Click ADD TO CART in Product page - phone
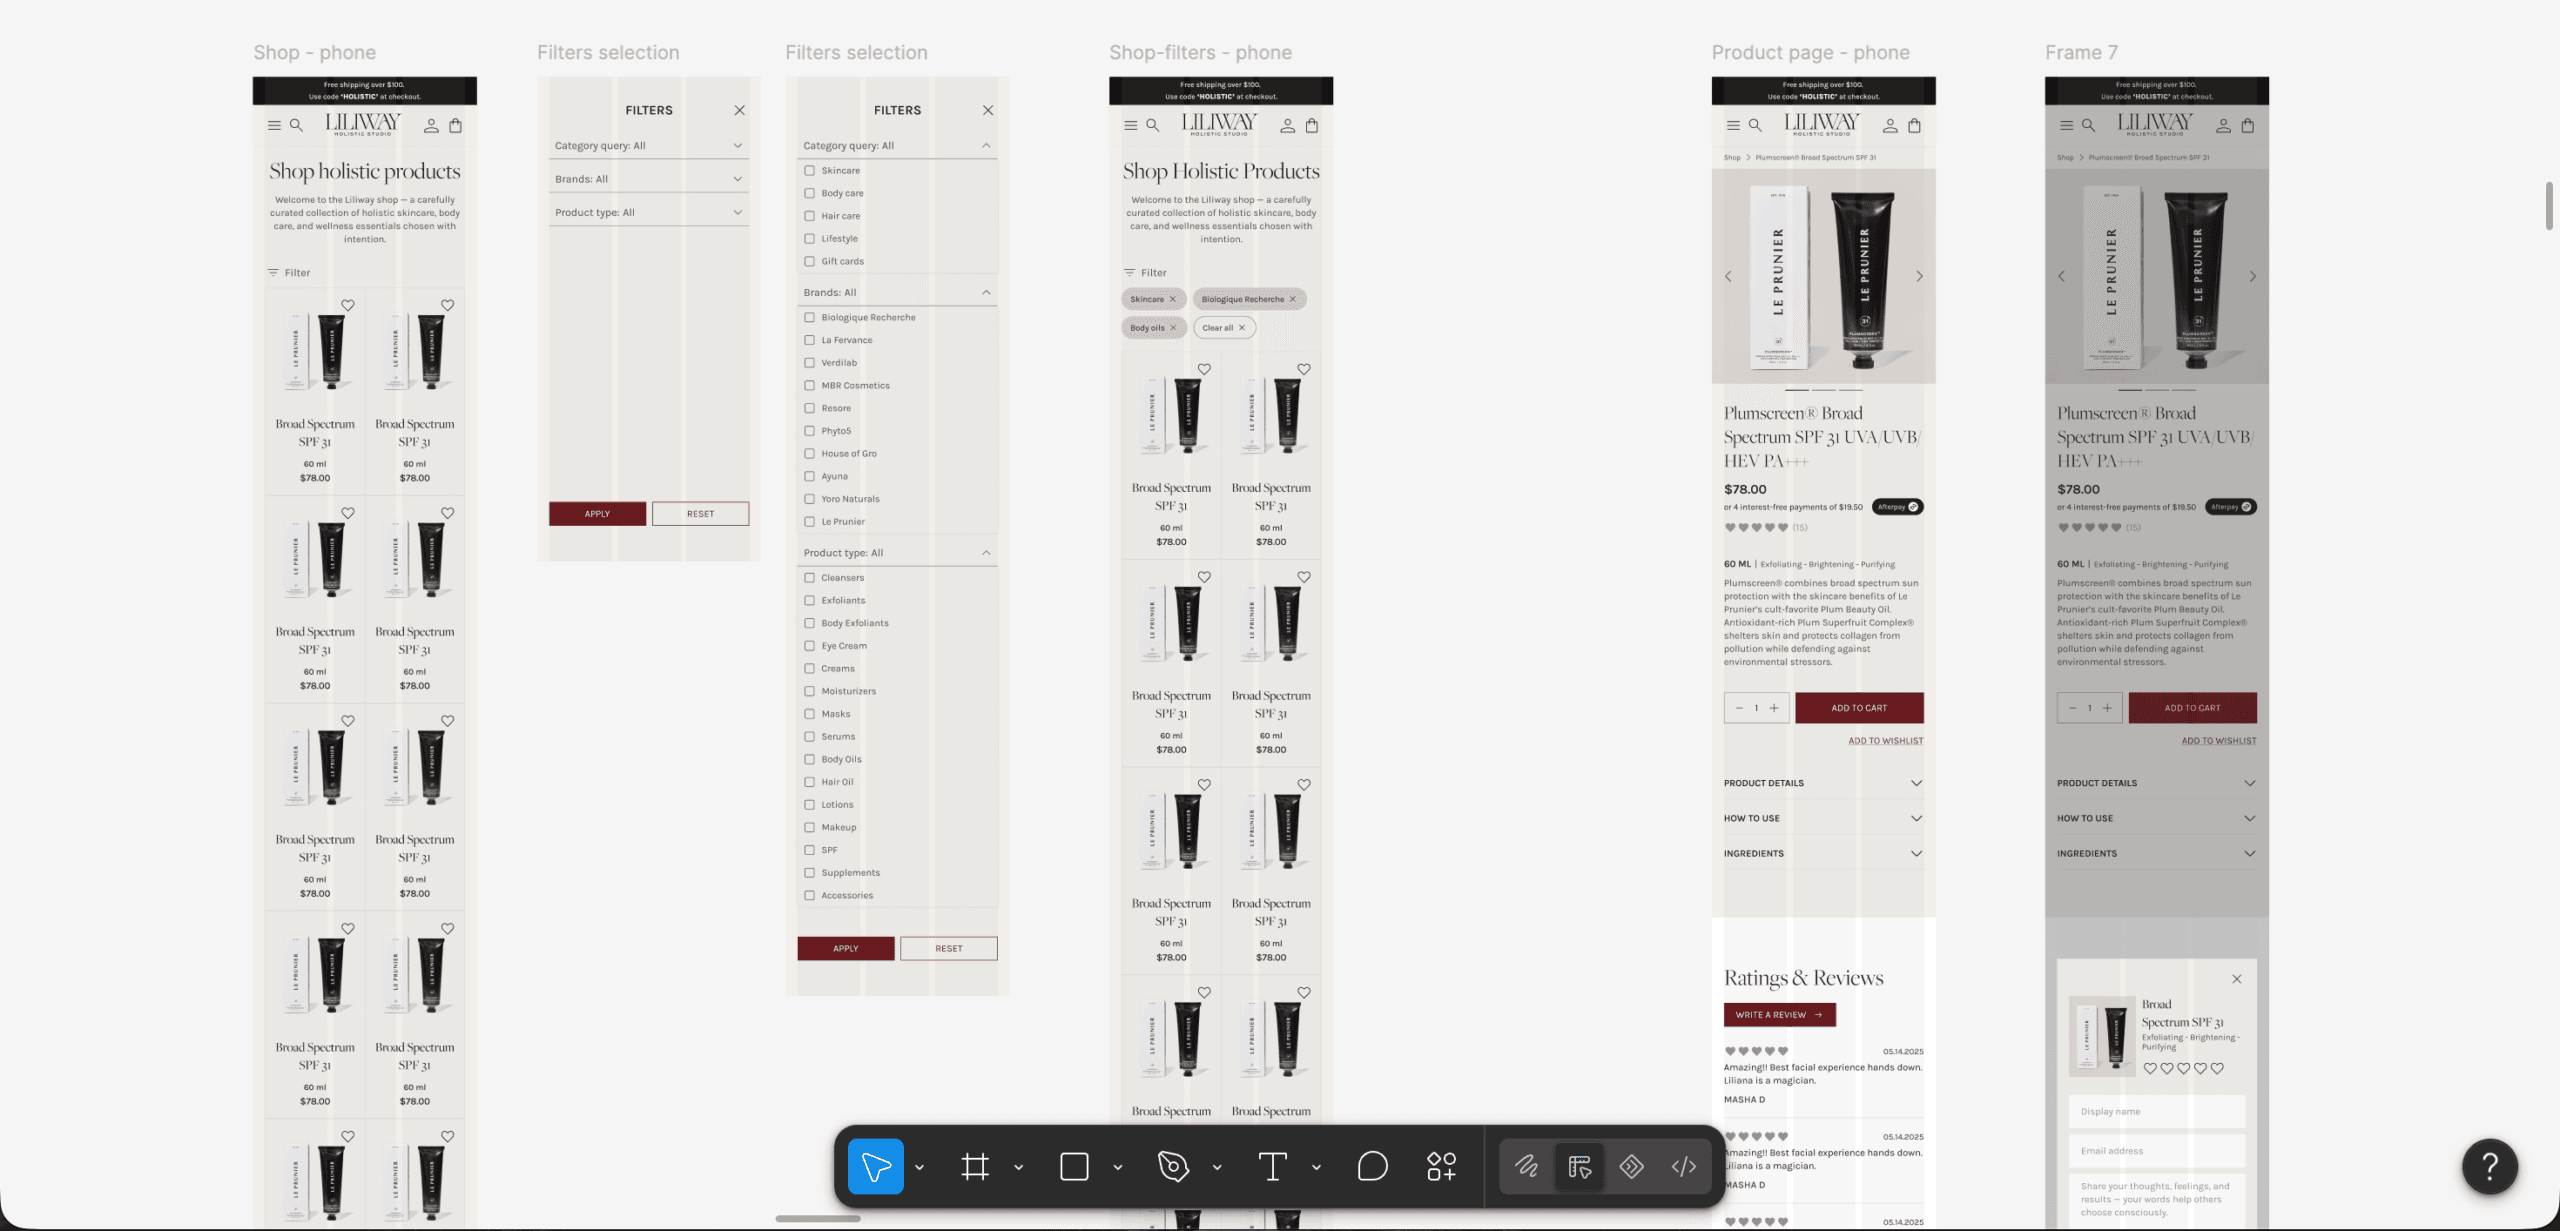The height and width of the screenshot is (1231, 2560). coord(1859,708)
